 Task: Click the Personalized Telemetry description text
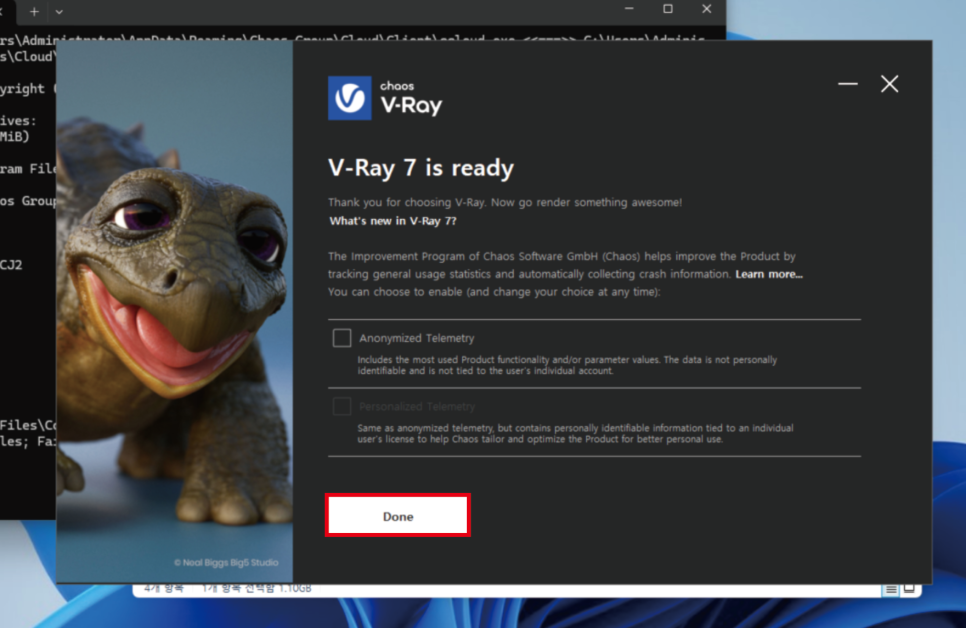(575, 433)
